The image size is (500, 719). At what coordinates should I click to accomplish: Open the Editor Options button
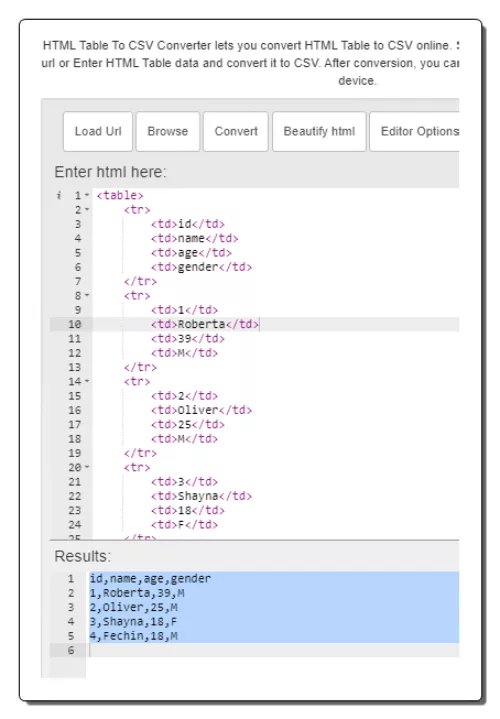[415, 131]
